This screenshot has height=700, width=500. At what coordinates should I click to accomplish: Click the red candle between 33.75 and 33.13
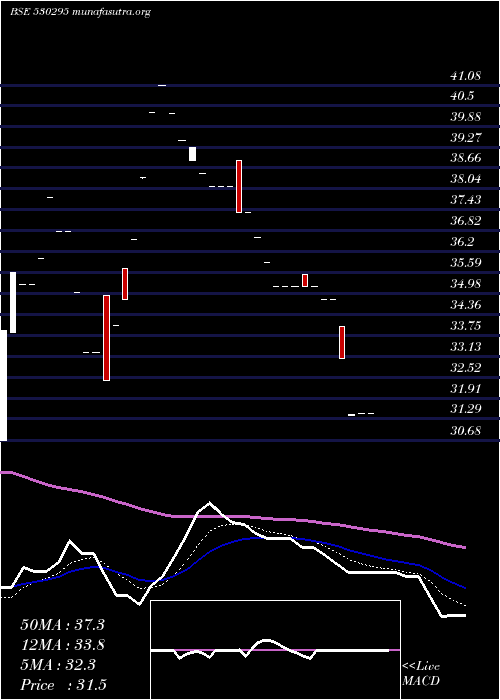pyautogui.click(x=342, y=342)
